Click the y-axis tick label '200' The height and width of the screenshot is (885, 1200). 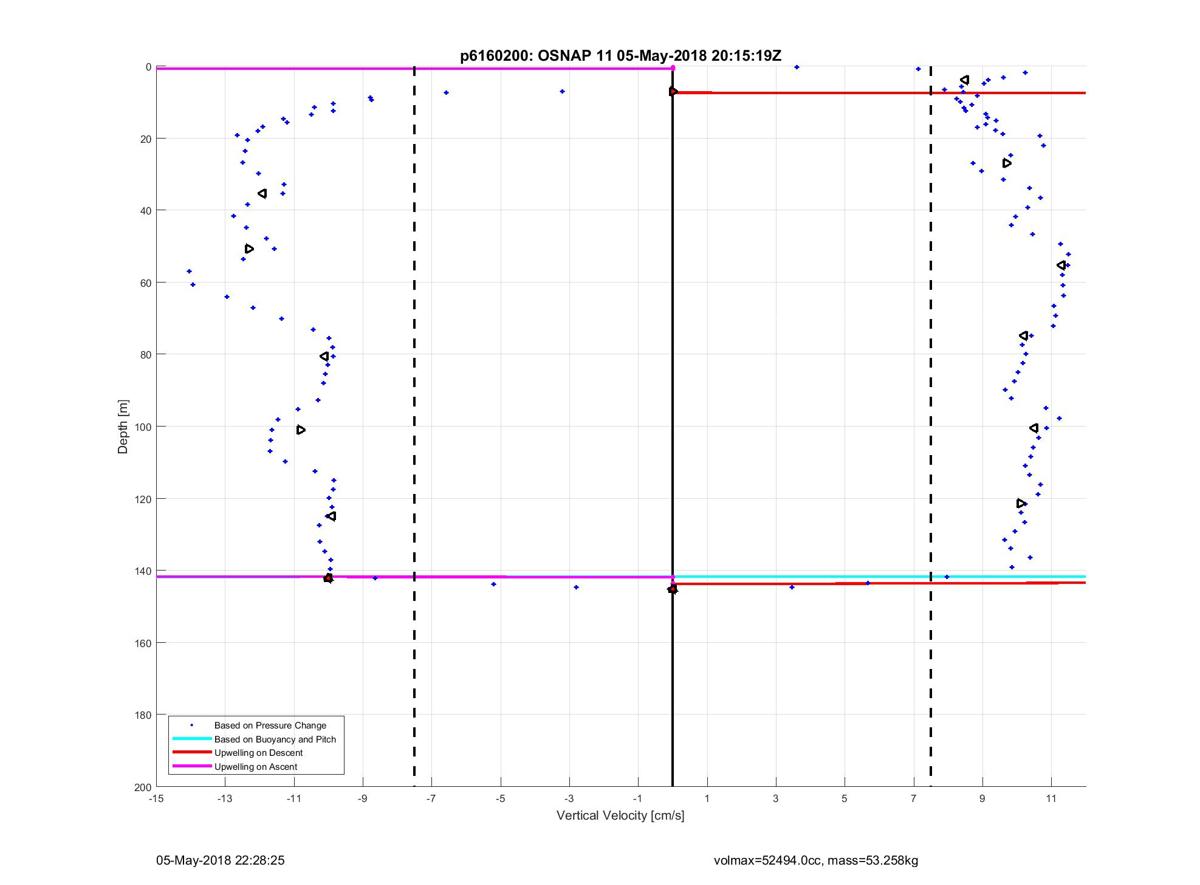(142, 788)
